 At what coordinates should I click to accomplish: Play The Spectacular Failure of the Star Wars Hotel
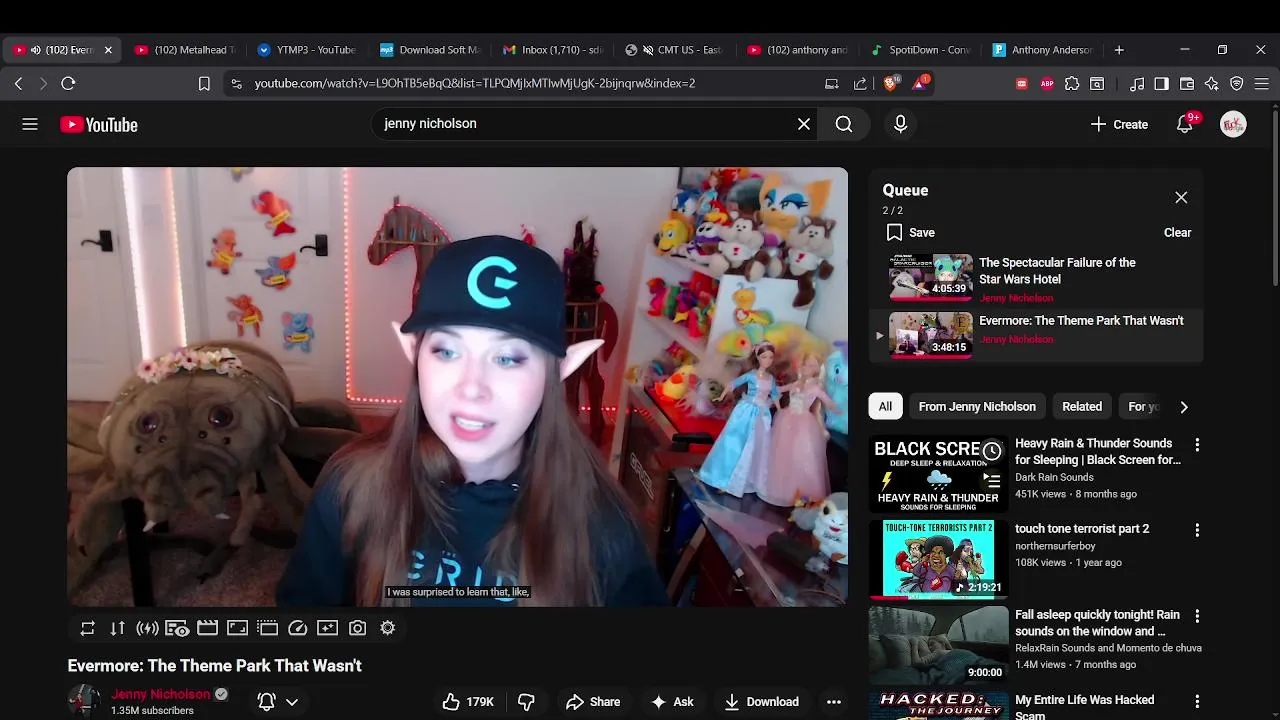(x=1035, y=279)
